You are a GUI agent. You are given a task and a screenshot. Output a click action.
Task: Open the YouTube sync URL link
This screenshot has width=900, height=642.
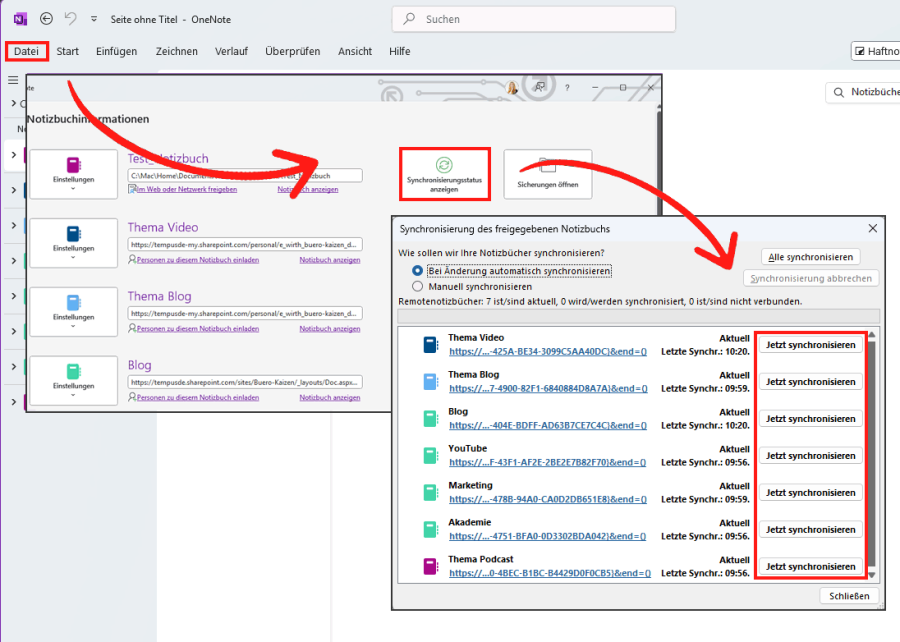point(548,462)
